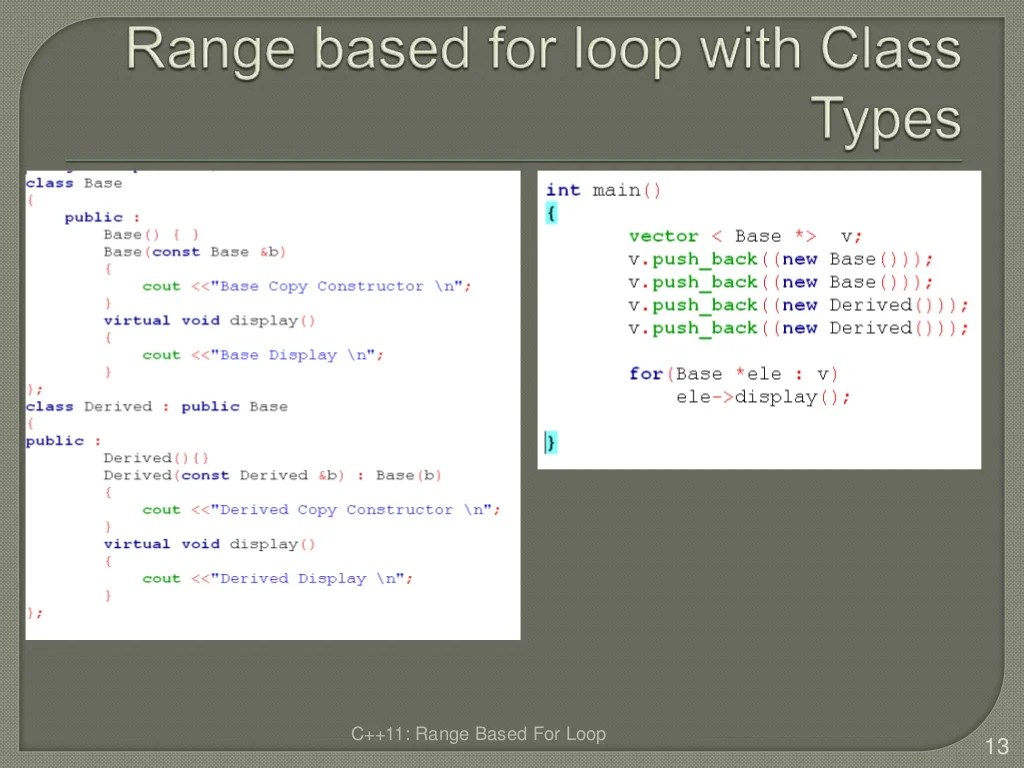Click the 'class Derived : public Base' line
Viewport: 1024px width, 768px height.
tap(155, 406)
